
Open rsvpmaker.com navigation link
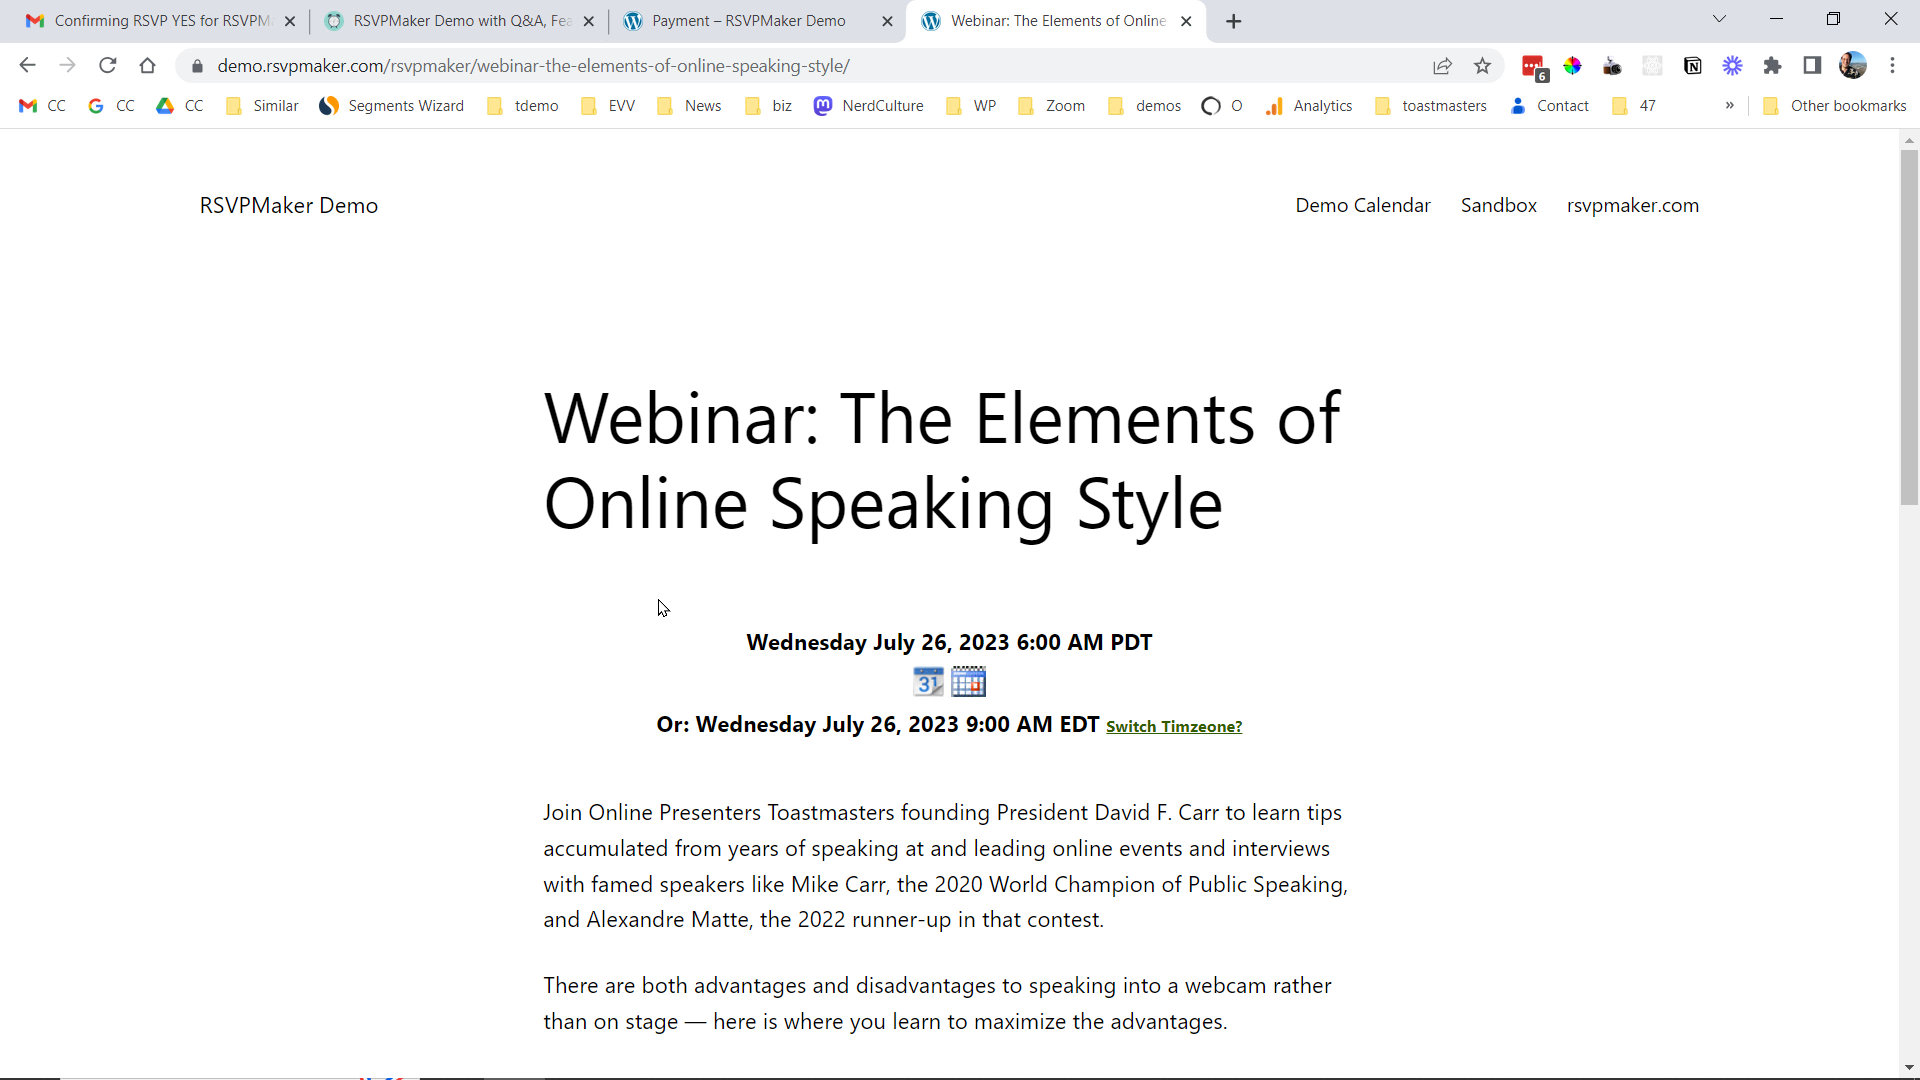(x=1634, y=206)
